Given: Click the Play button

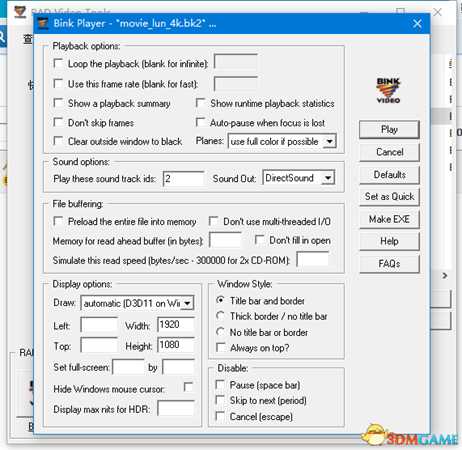Looking at the screenshot, I should 389,129.
